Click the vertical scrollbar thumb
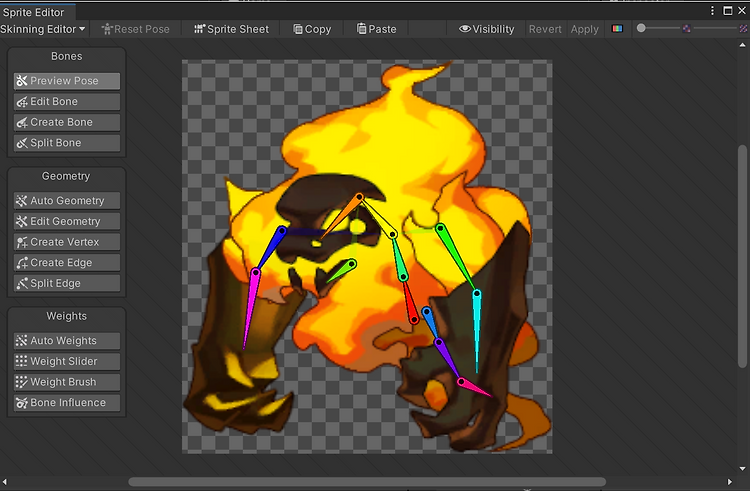The height and width of the screenshot is (491, 750). [742, 256]
